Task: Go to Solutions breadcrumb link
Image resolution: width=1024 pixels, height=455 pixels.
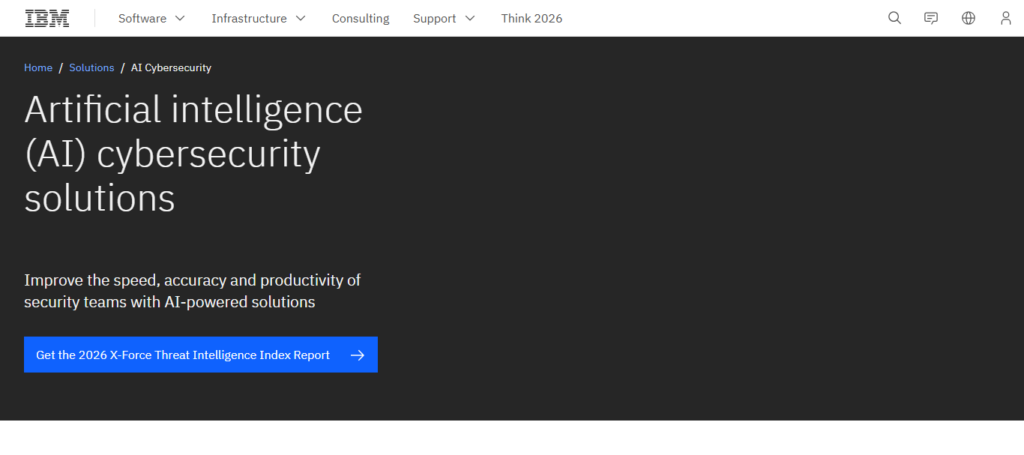Action: tap(91, 68)
